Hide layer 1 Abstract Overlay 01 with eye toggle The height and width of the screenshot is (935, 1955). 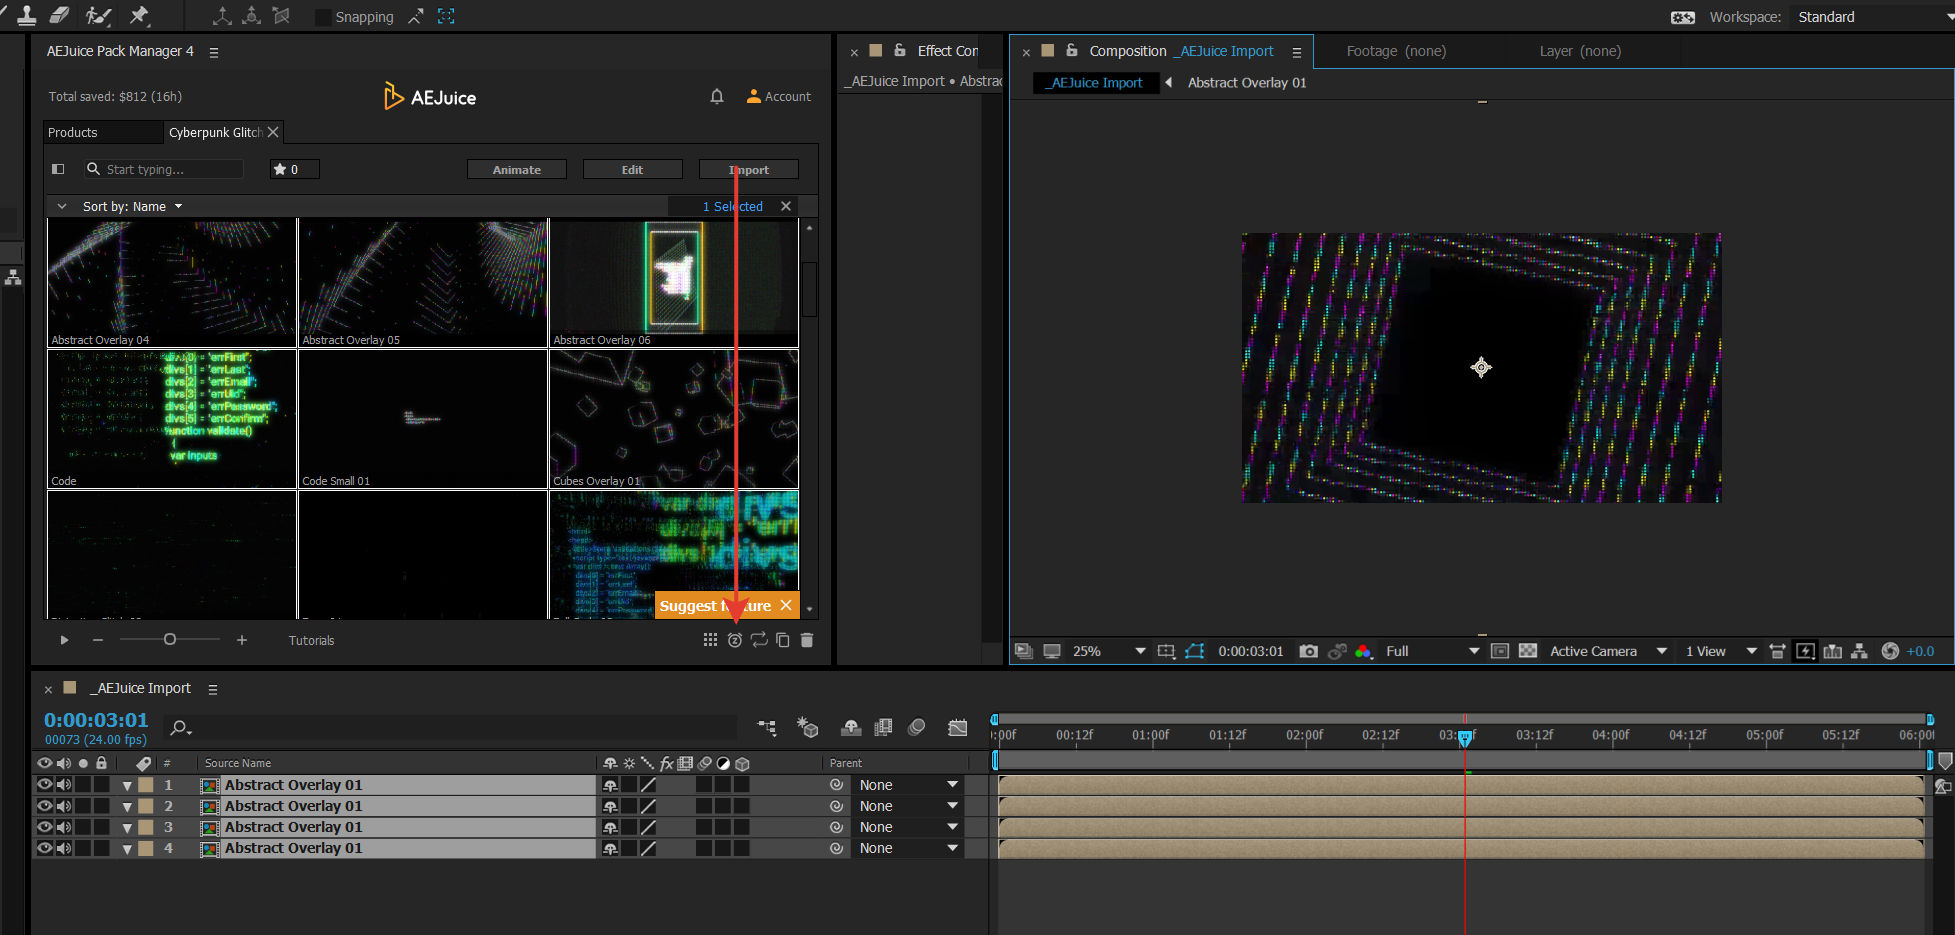tap(44, 785)
